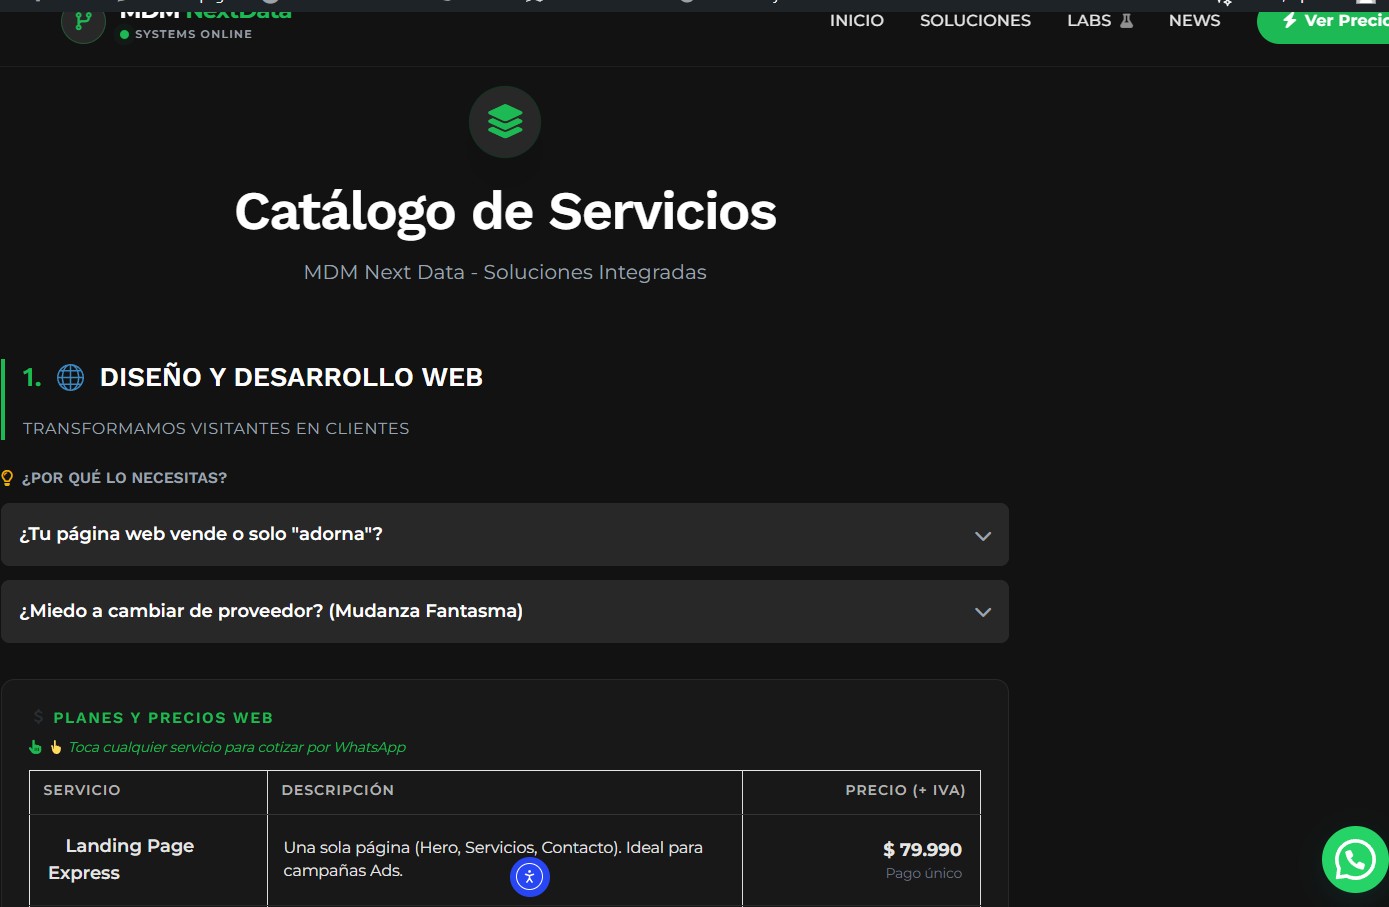Expand chevron on "¿Miedo a cambiar de proveedor?"
1389x907 pixels.
tap(983, 612)
